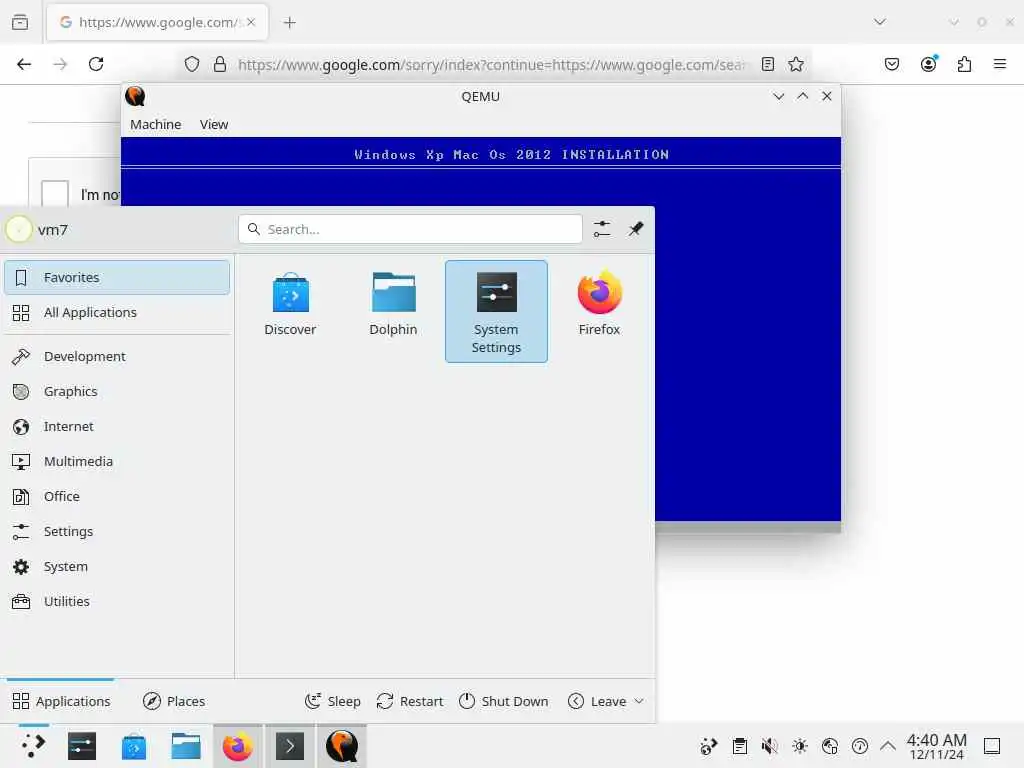The image size is (1024, 768).
Task: Save page to Pocket
Action: tap(892, 64)
